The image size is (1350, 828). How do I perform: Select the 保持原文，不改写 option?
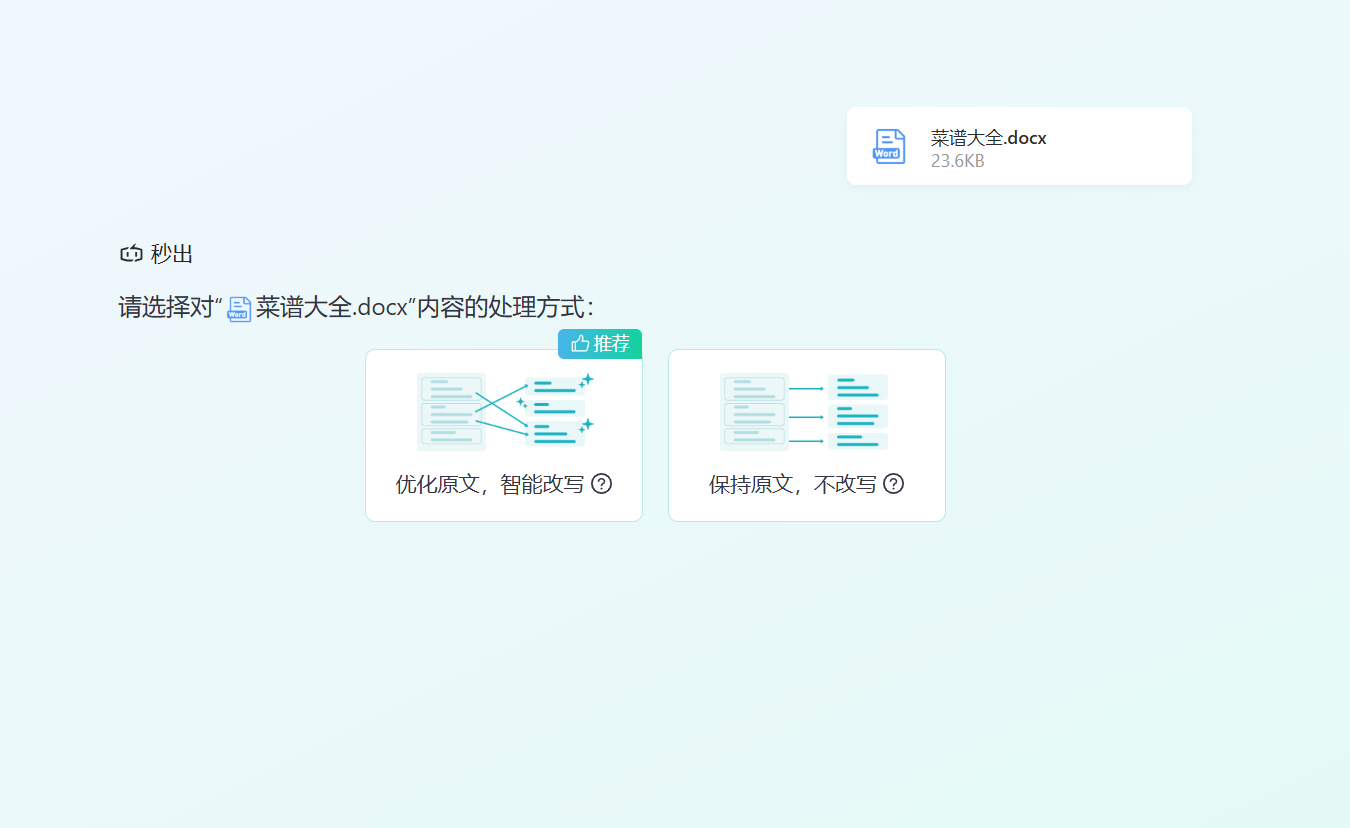[806, 435]
